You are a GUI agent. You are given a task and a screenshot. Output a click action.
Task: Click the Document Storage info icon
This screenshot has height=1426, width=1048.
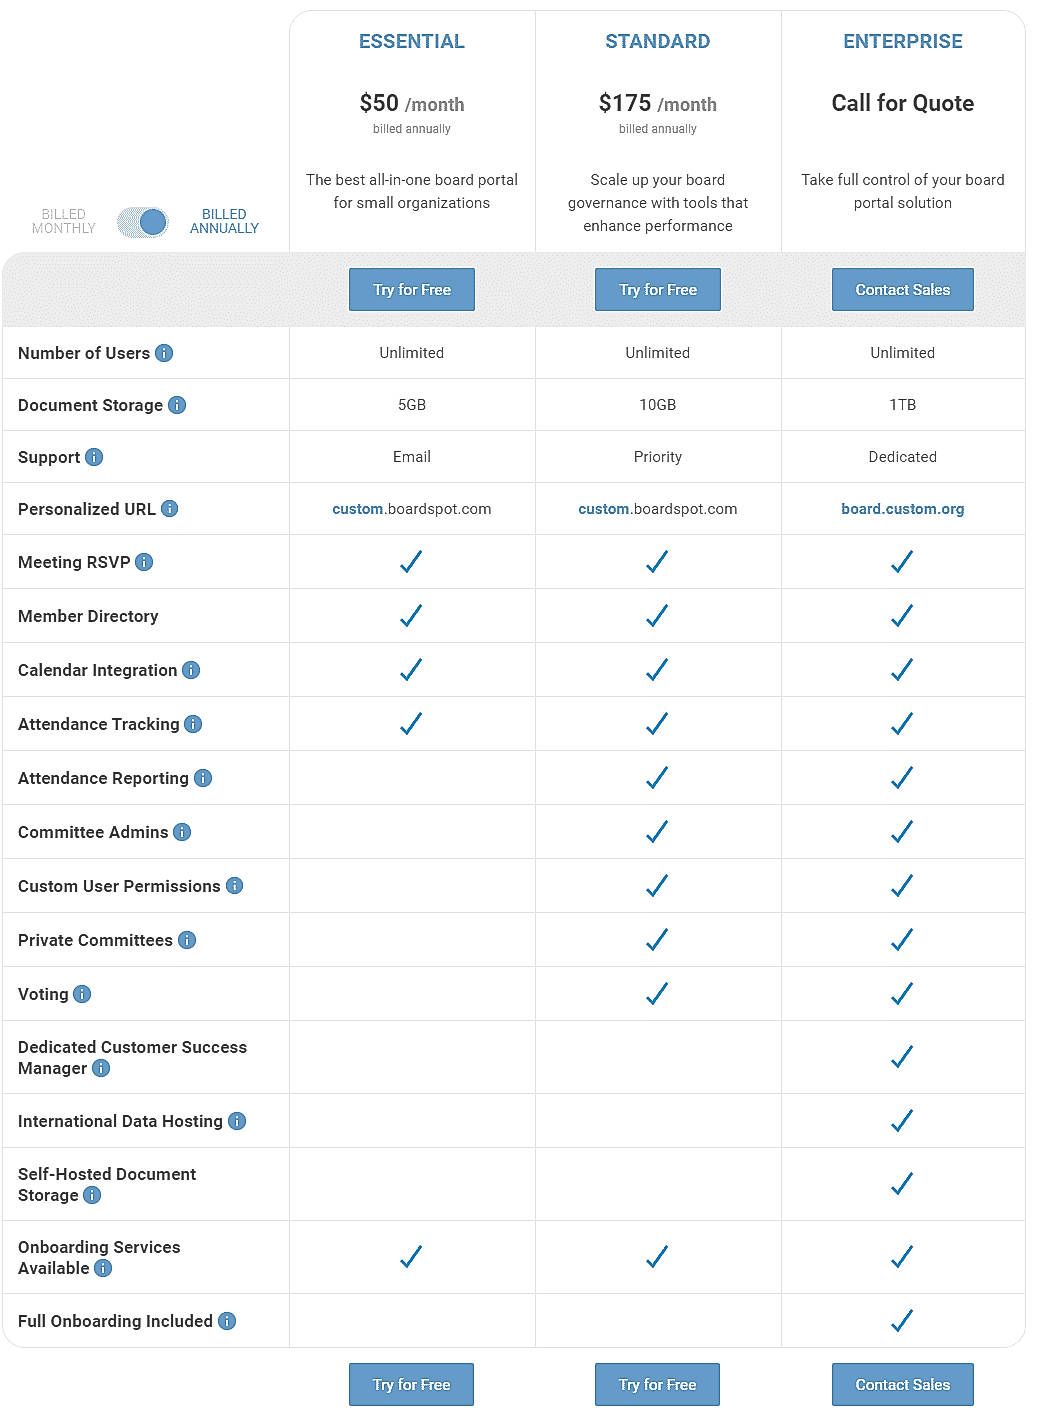click(x=177, y=405)
